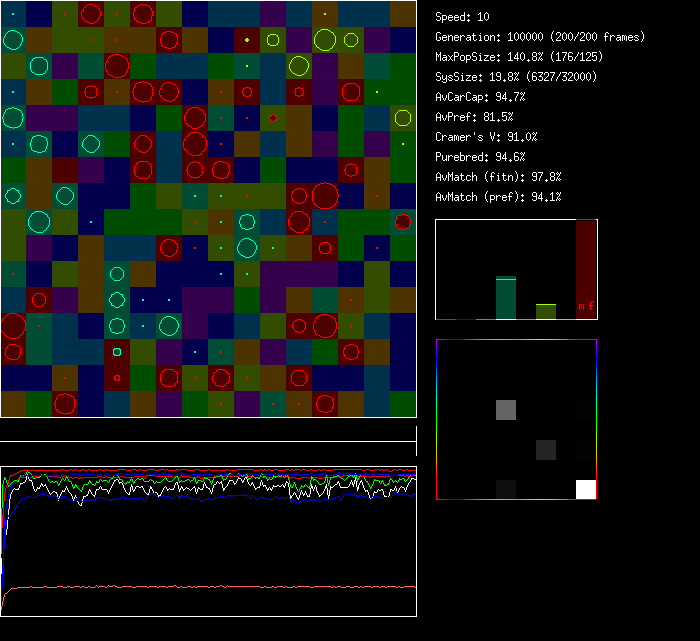Select the solid red diamond in the olive cell
Screen dimensions: 700x641
point(273,118)
